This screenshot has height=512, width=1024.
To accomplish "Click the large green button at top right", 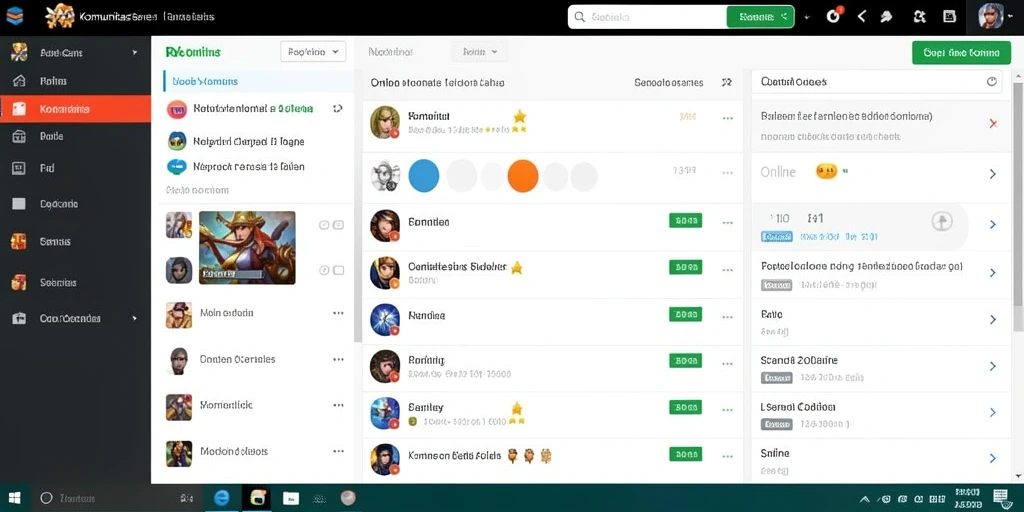I will 961,52.
